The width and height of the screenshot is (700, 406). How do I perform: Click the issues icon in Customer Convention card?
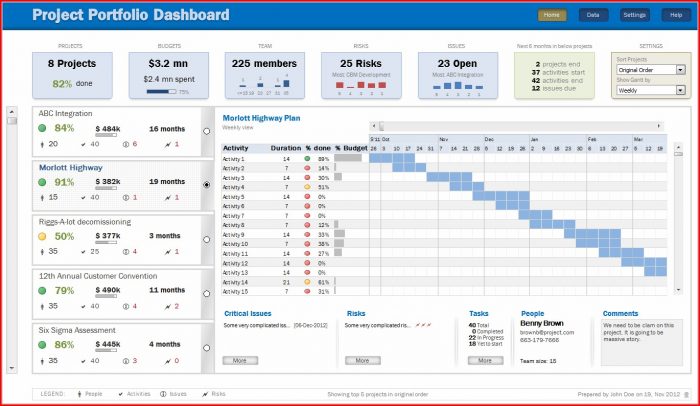point(126,306)
